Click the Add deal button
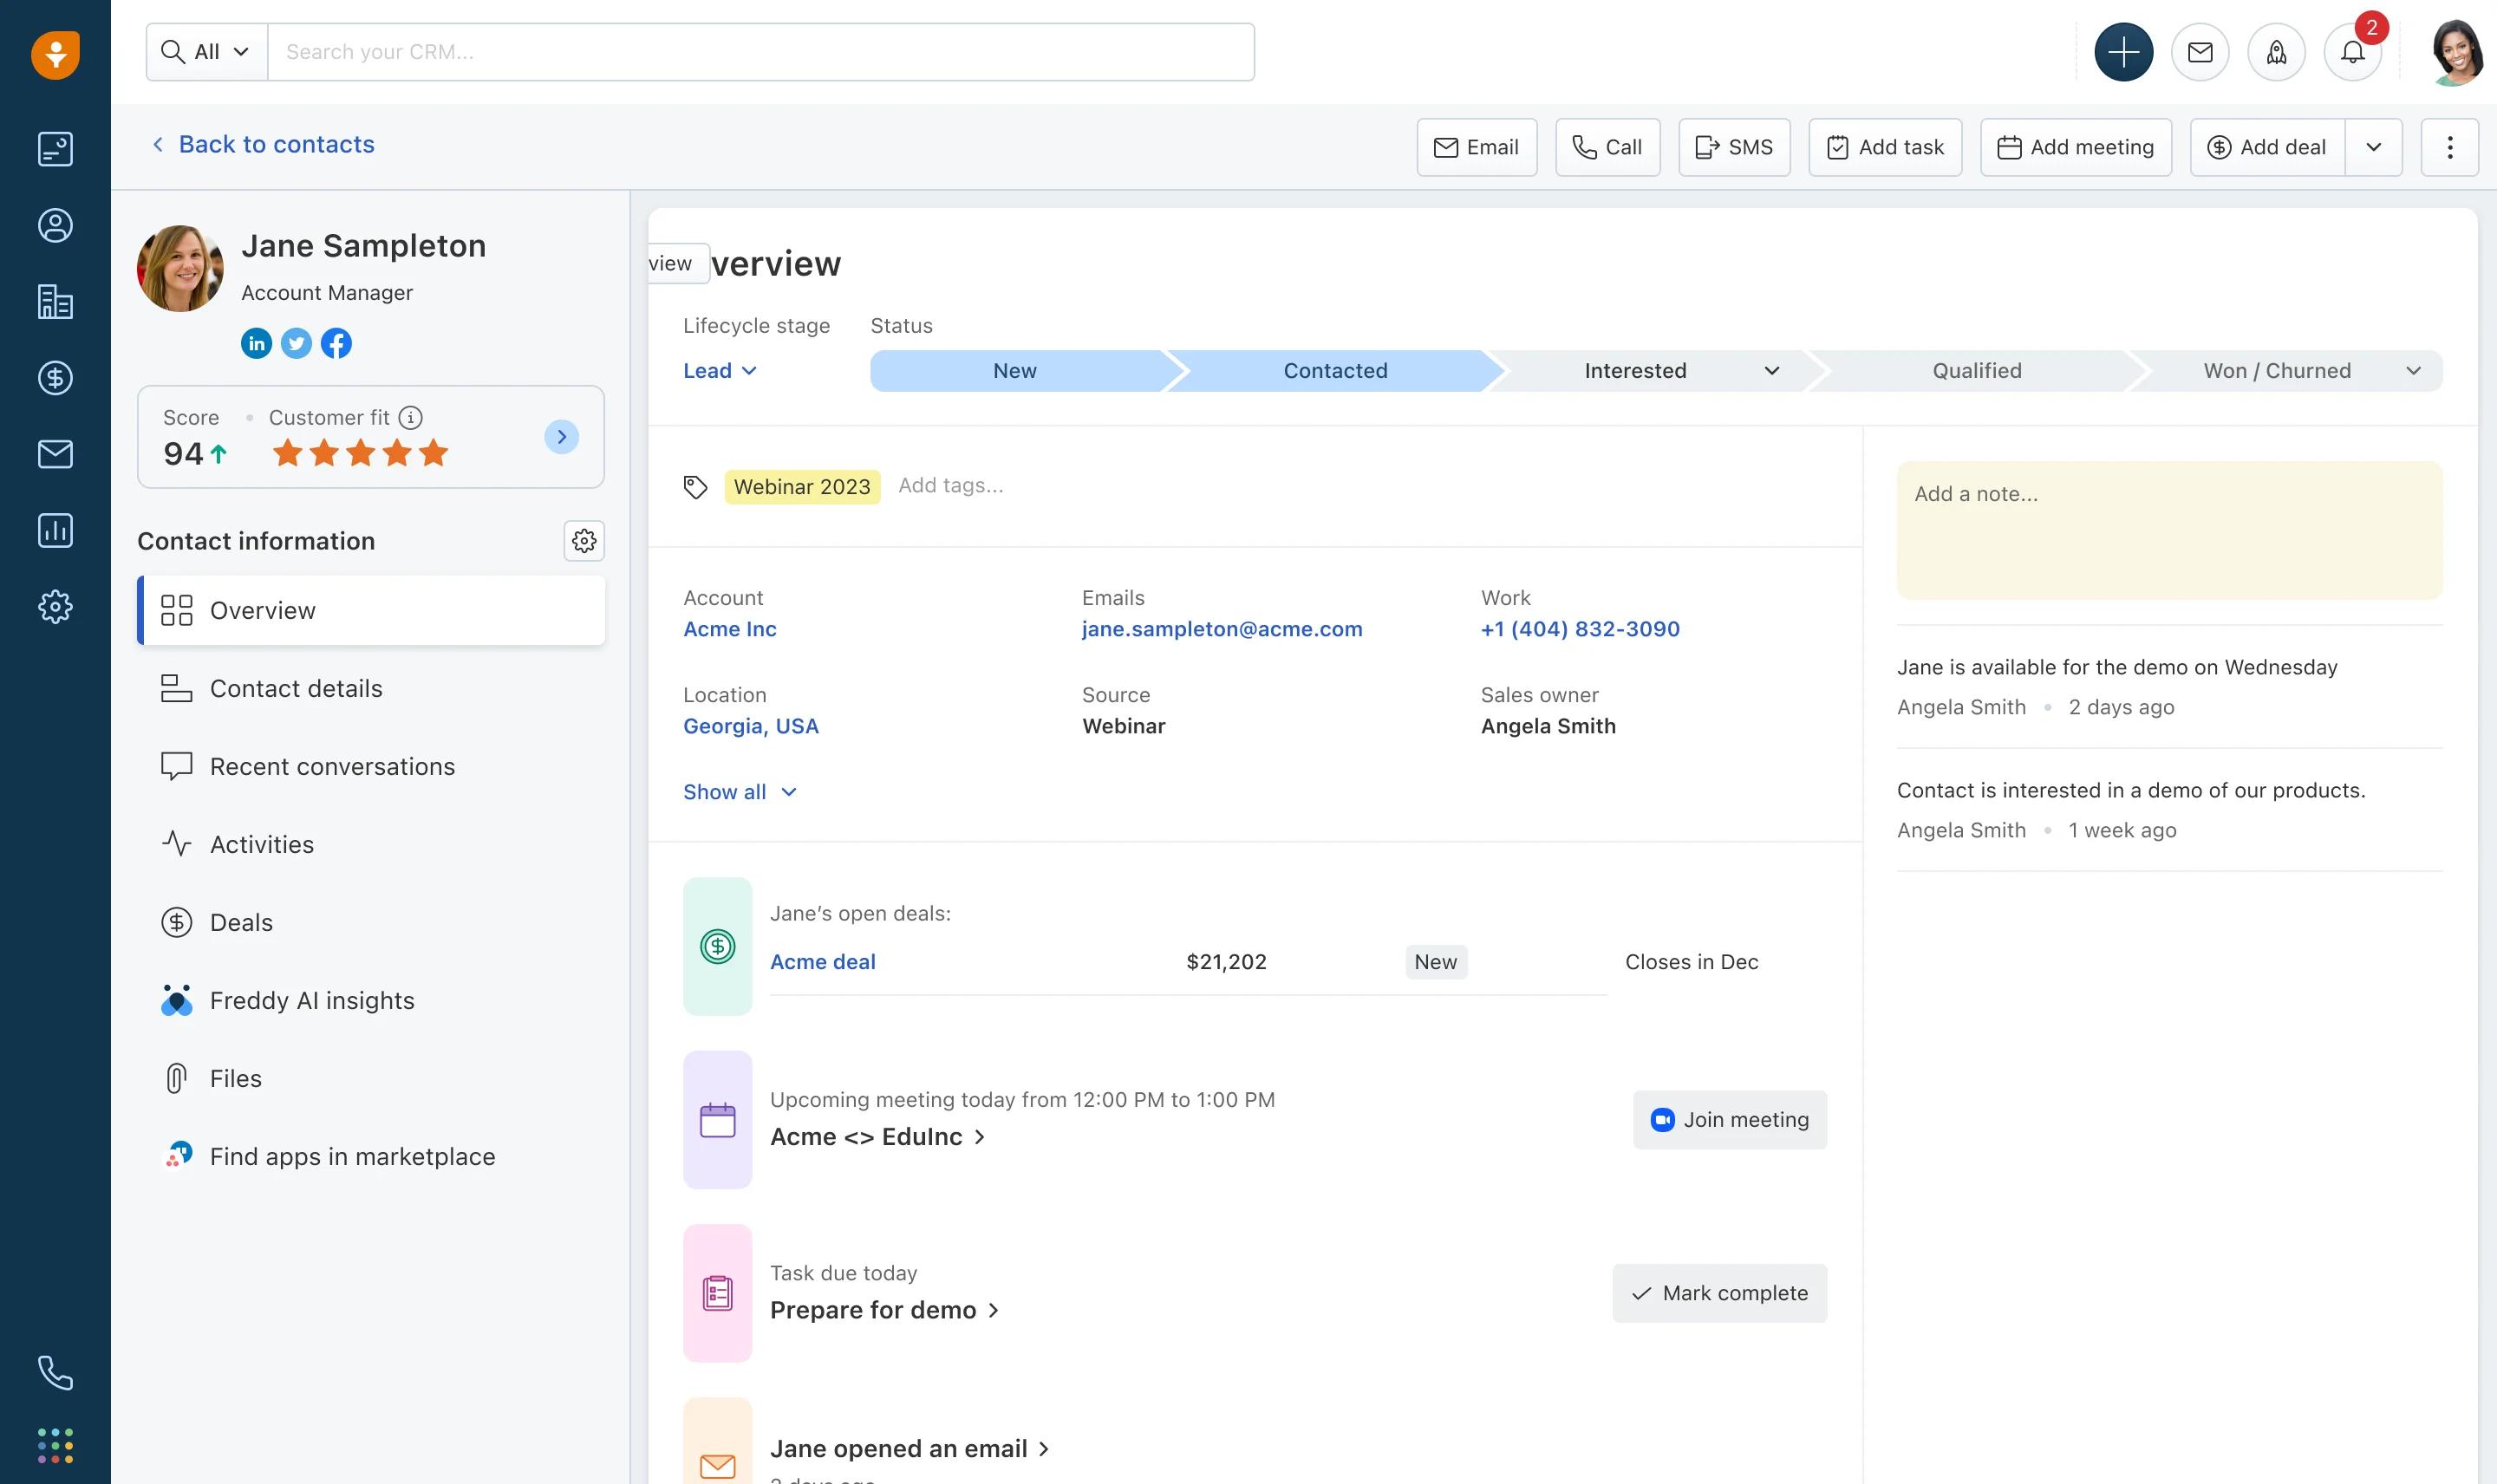Screen dimensions: 2497x1484 pyautogui.click(x=2267, y=147)
